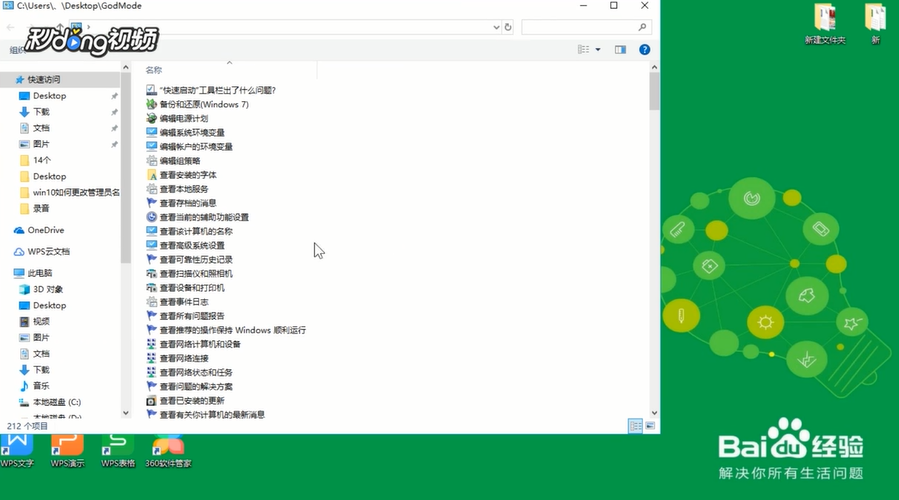Switch to details view in status bar
Viewport: 899px width, 500px height.
coord(635,425)
